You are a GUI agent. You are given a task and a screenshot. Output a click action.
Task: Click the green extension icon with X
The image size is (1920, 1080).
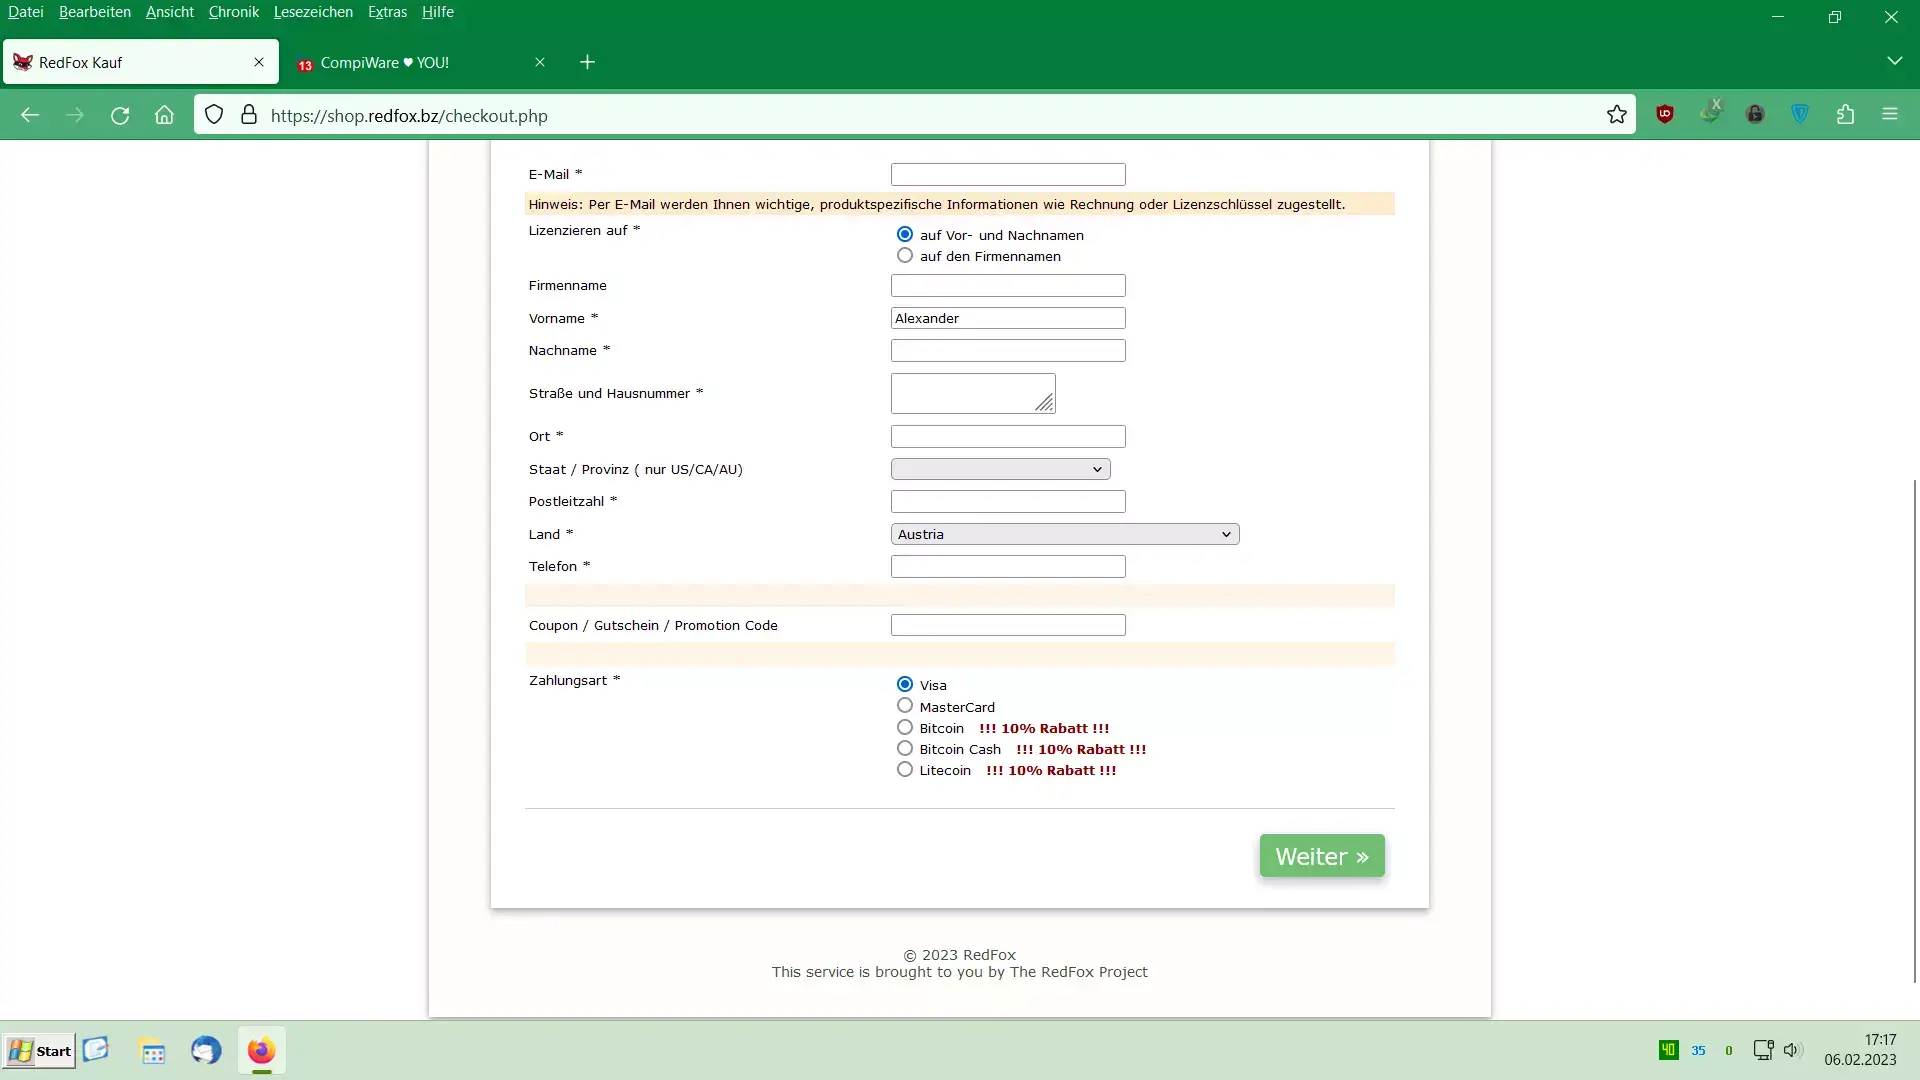coord(1710,112)
